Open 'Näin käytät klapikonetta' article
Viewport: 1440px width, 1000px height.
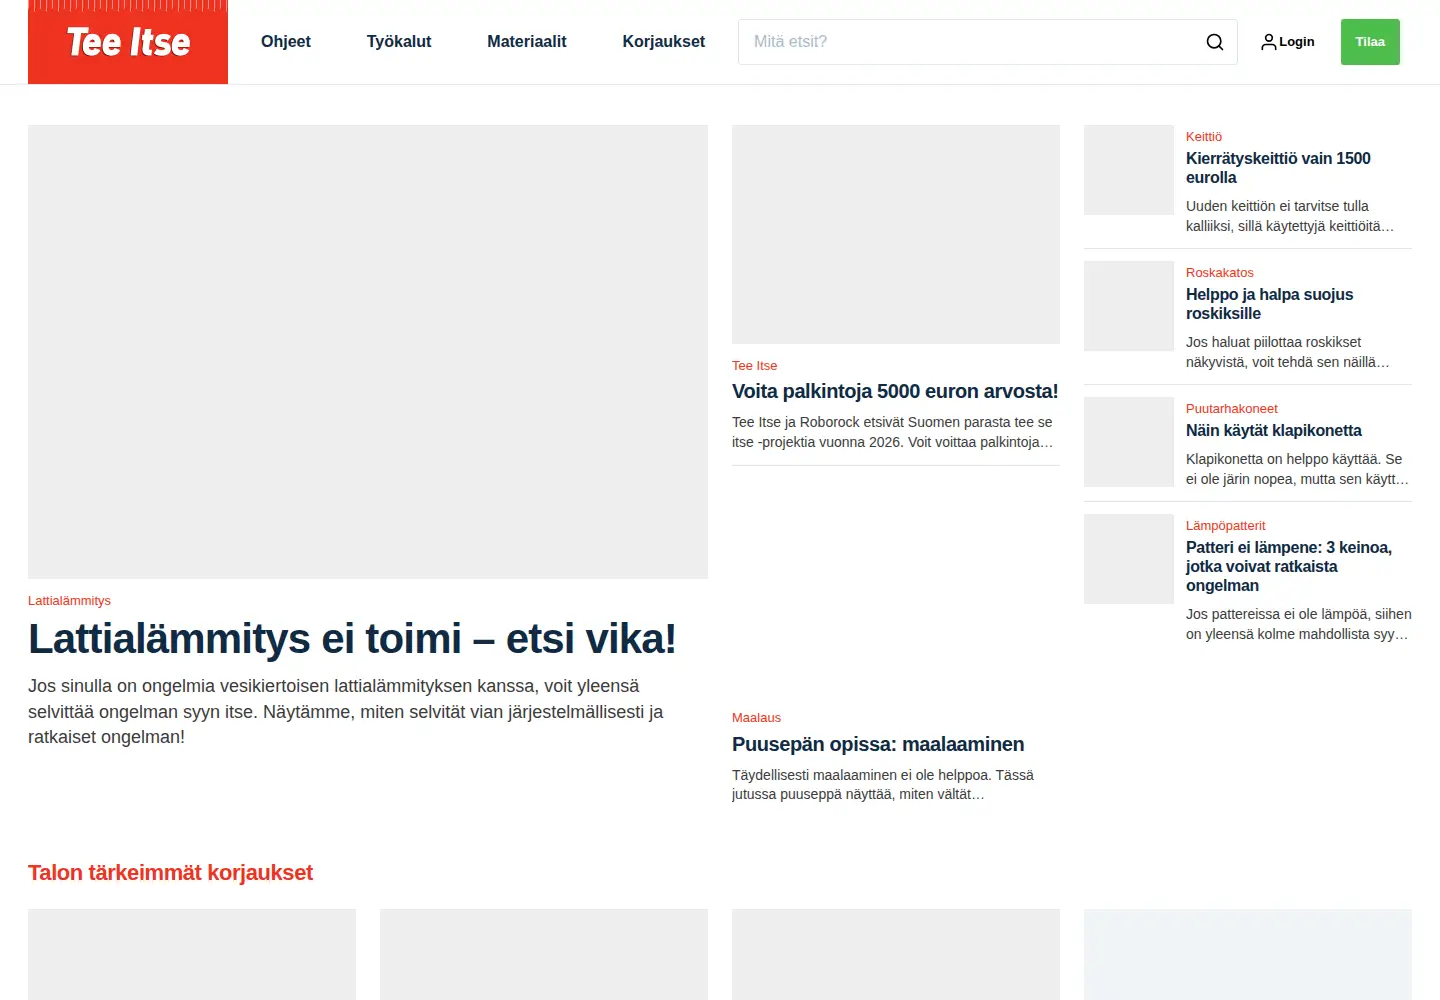(x=1274, y=431)
